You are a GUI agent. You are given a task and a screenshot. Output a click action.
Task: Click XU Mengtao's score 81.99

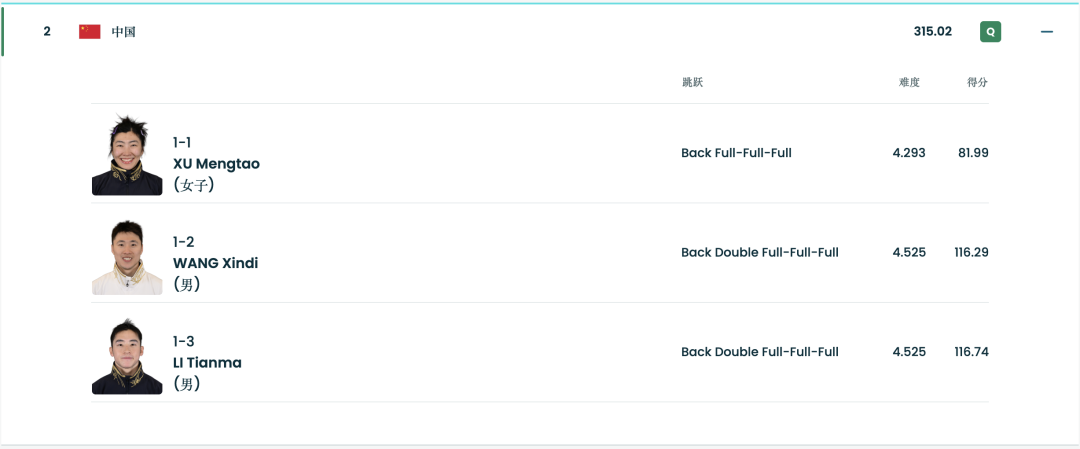[973, 153]
